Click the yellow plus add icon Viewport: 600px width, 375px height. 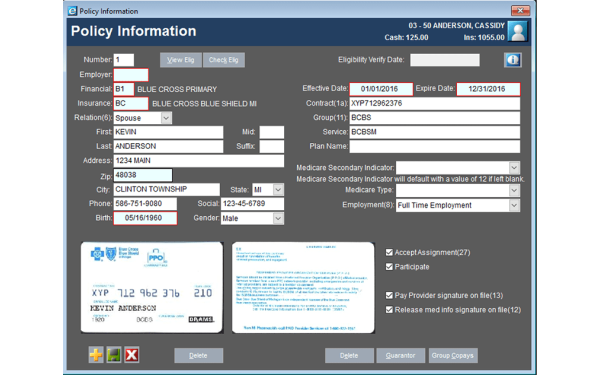pyautogui.click(x=96, y=355)
